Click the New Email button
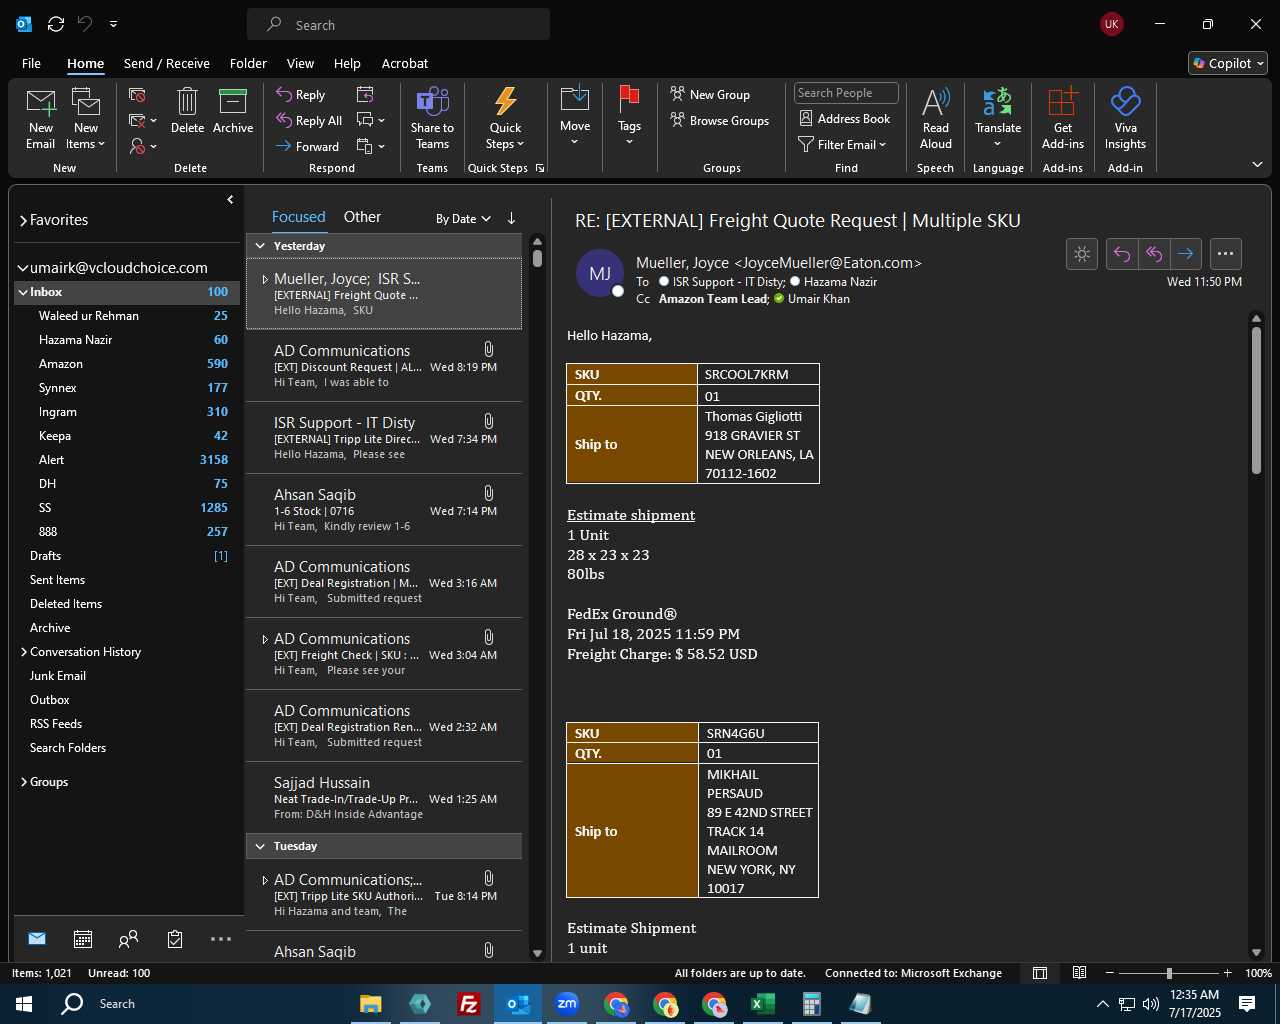This screenshot has width=1280, height=1024. click(41, 118)
